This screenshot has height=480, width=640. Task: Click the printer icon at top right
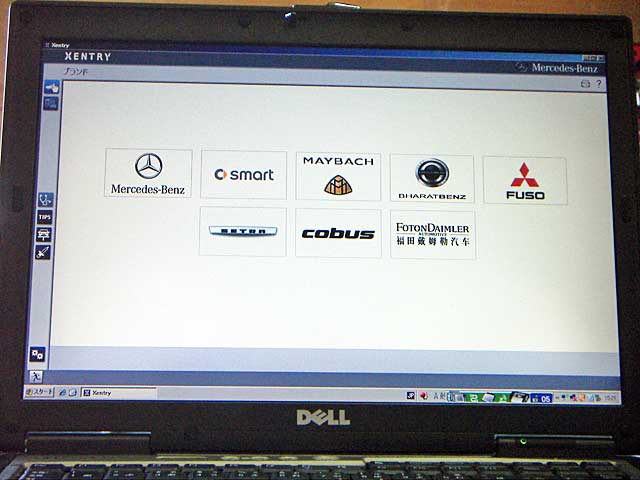click(585, 84)
